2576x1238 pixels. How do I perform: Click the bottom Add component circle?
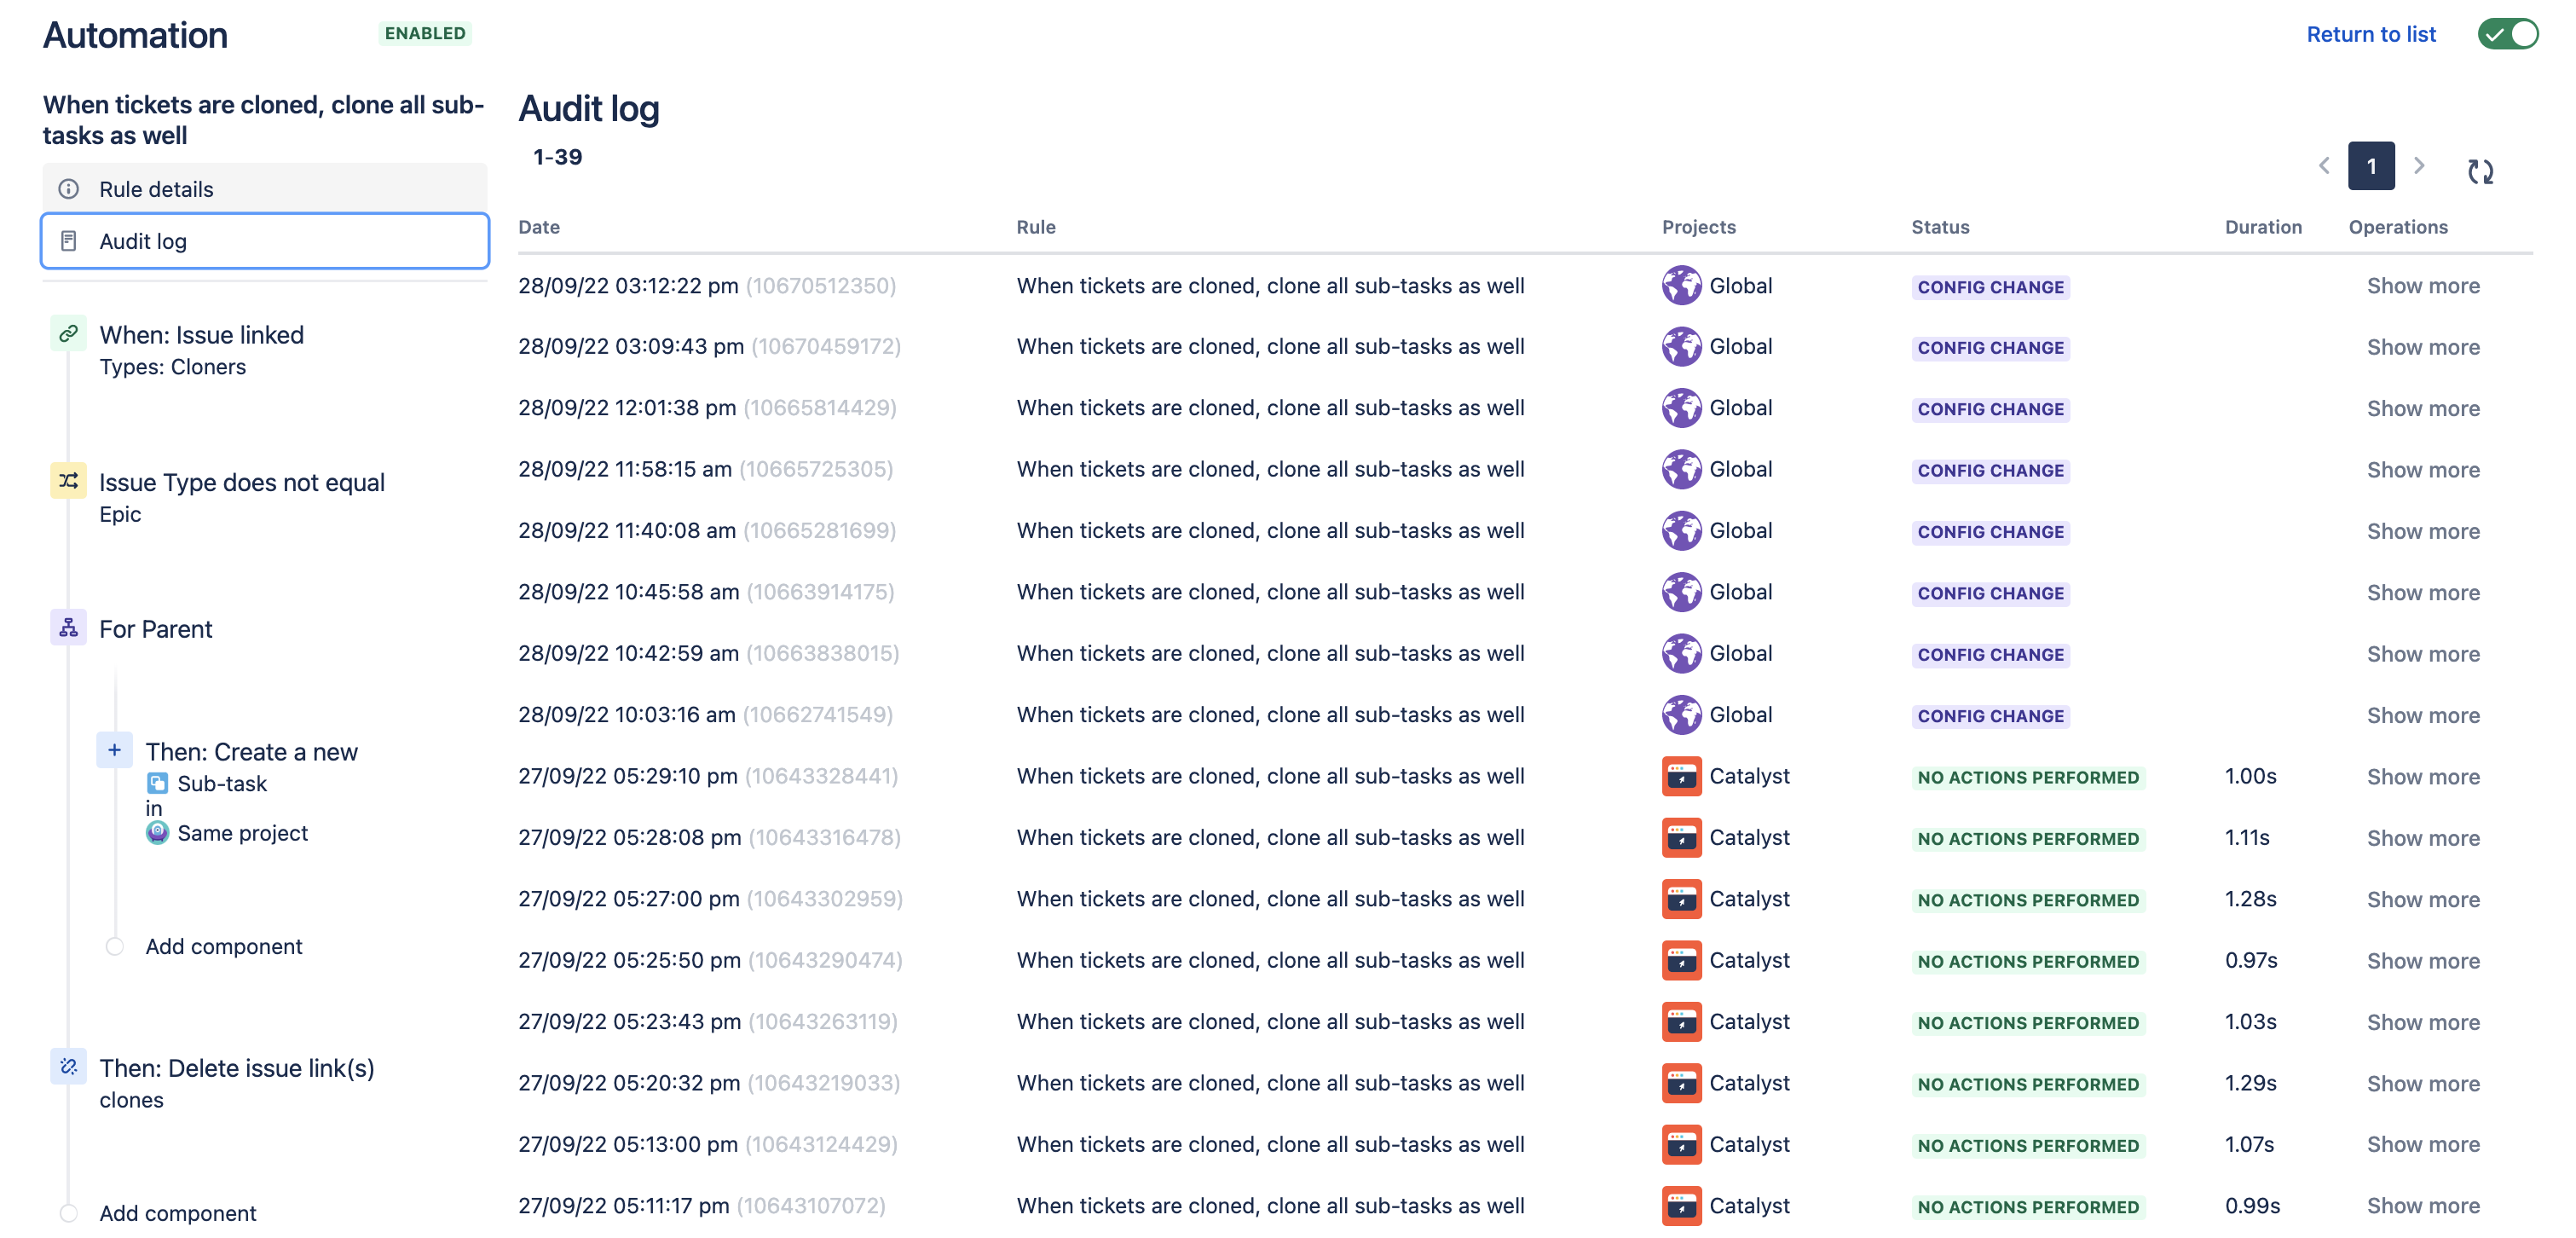pyautogui.click(x=68, y=1212)
